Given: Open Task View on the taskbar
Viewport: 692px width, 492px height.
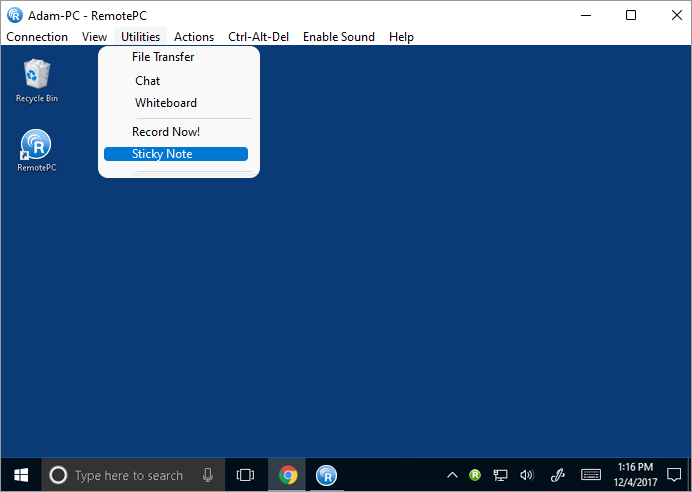Looking at the screenshot, I should 245,475.
